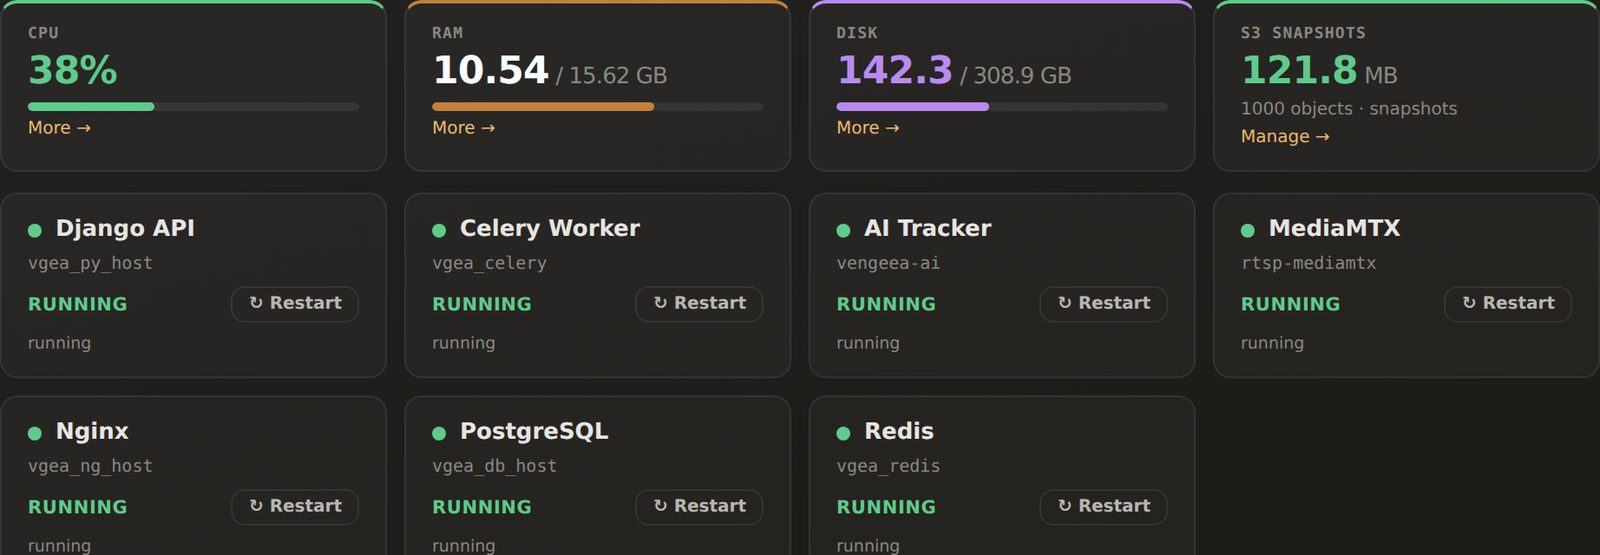Select the 121.8 MB snapshots value
1600x555 pixels.
click(1319, 70)
